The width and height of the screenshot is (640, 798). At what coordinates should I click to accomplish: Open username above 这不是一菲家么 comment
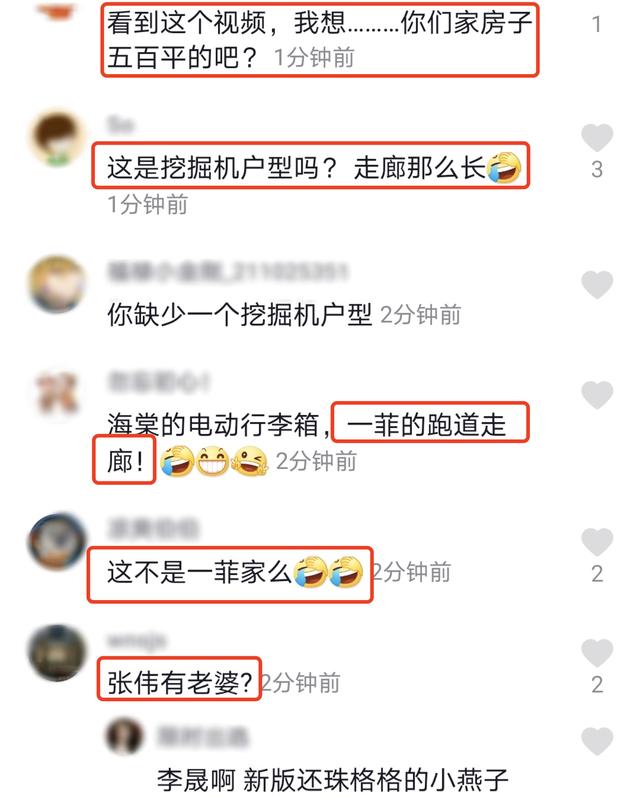[x=153, y=529]
